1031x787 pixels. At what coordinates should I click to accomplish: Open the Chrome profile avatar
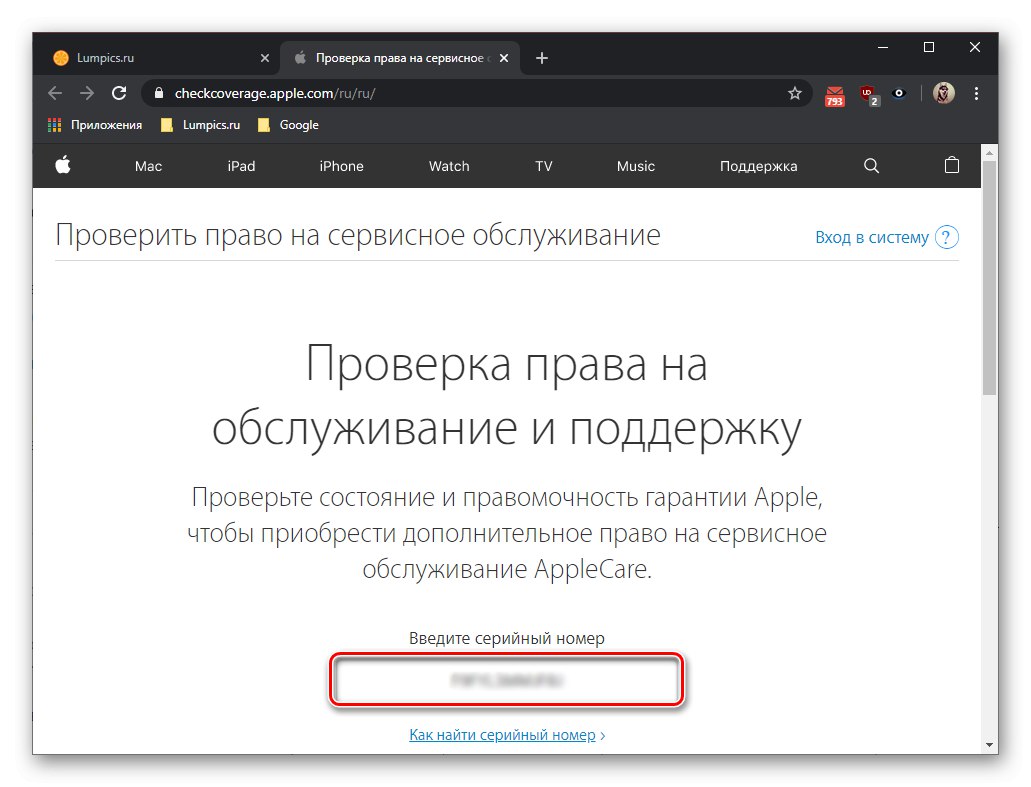pyautogui.click(x=944, y=93)
